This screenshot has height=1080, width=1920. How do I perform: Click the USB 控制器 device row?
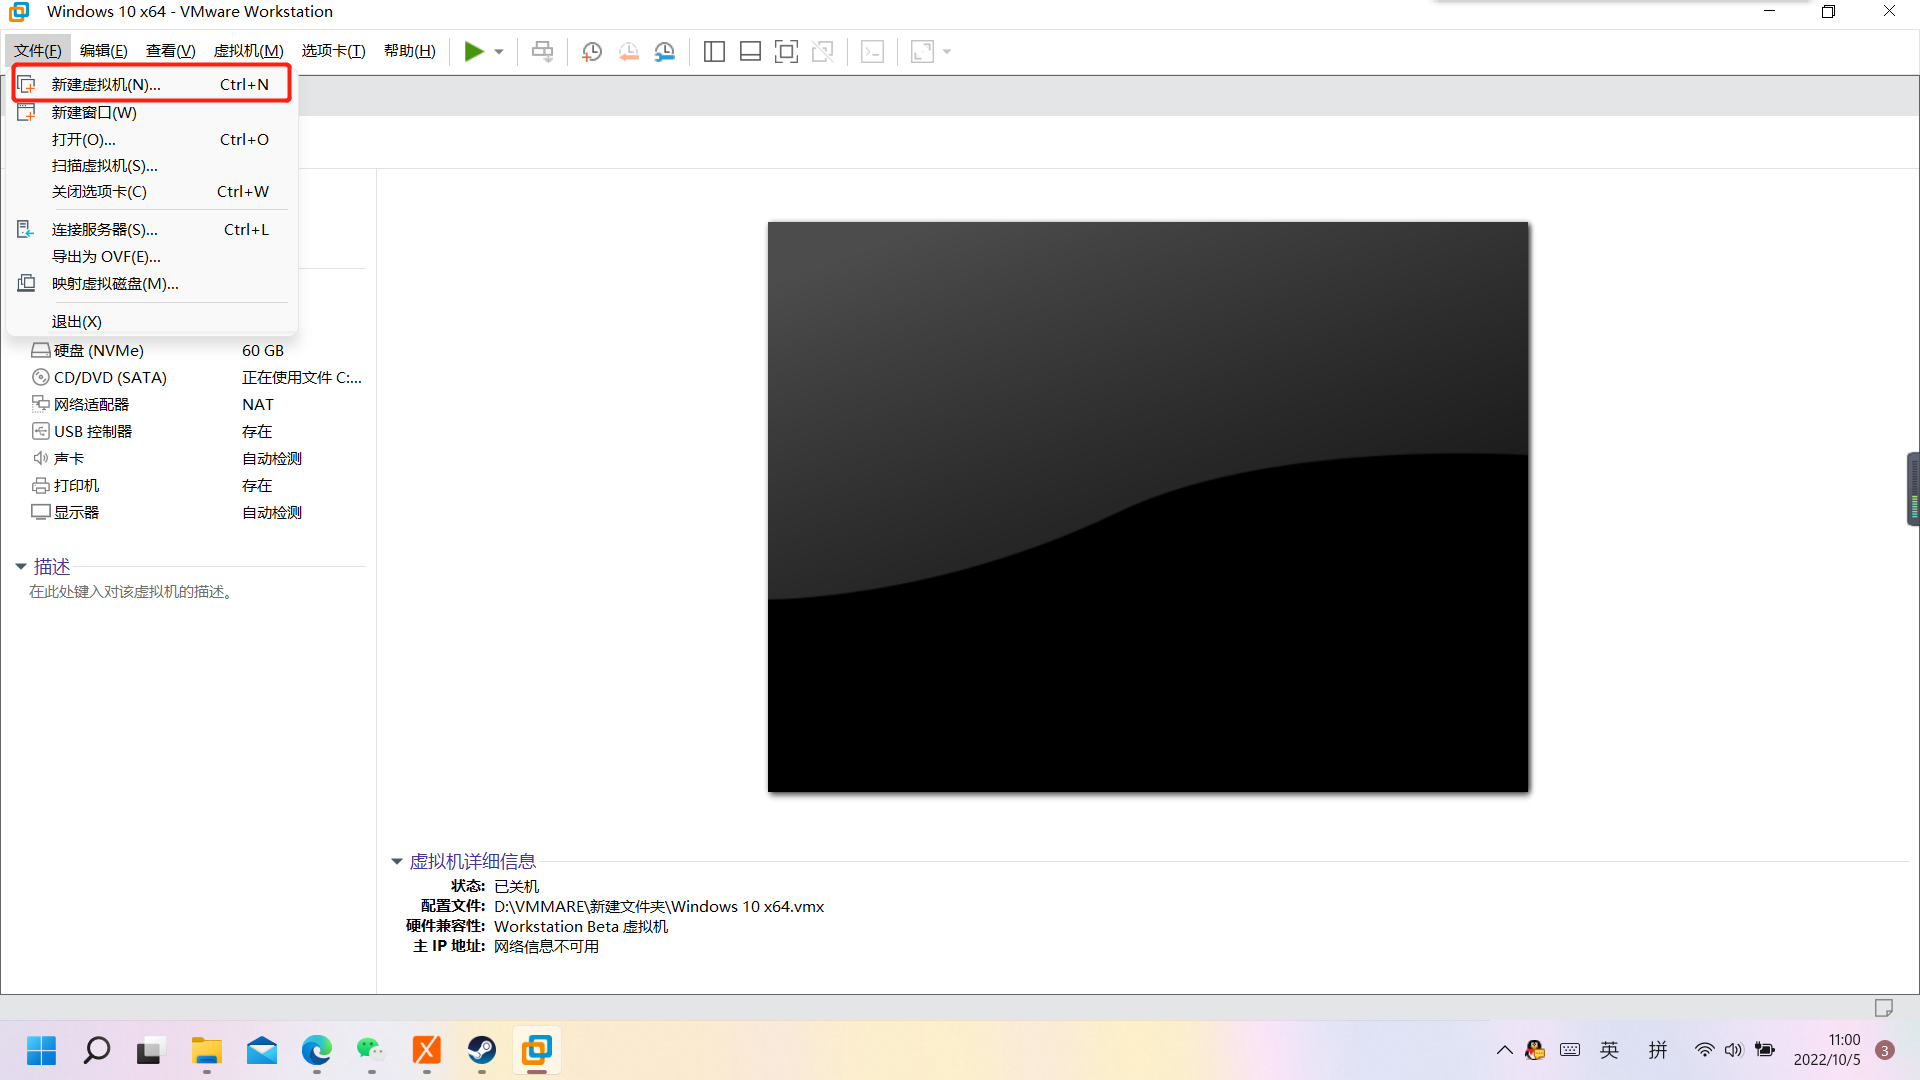pyautogui.click(x=197, y=431)
